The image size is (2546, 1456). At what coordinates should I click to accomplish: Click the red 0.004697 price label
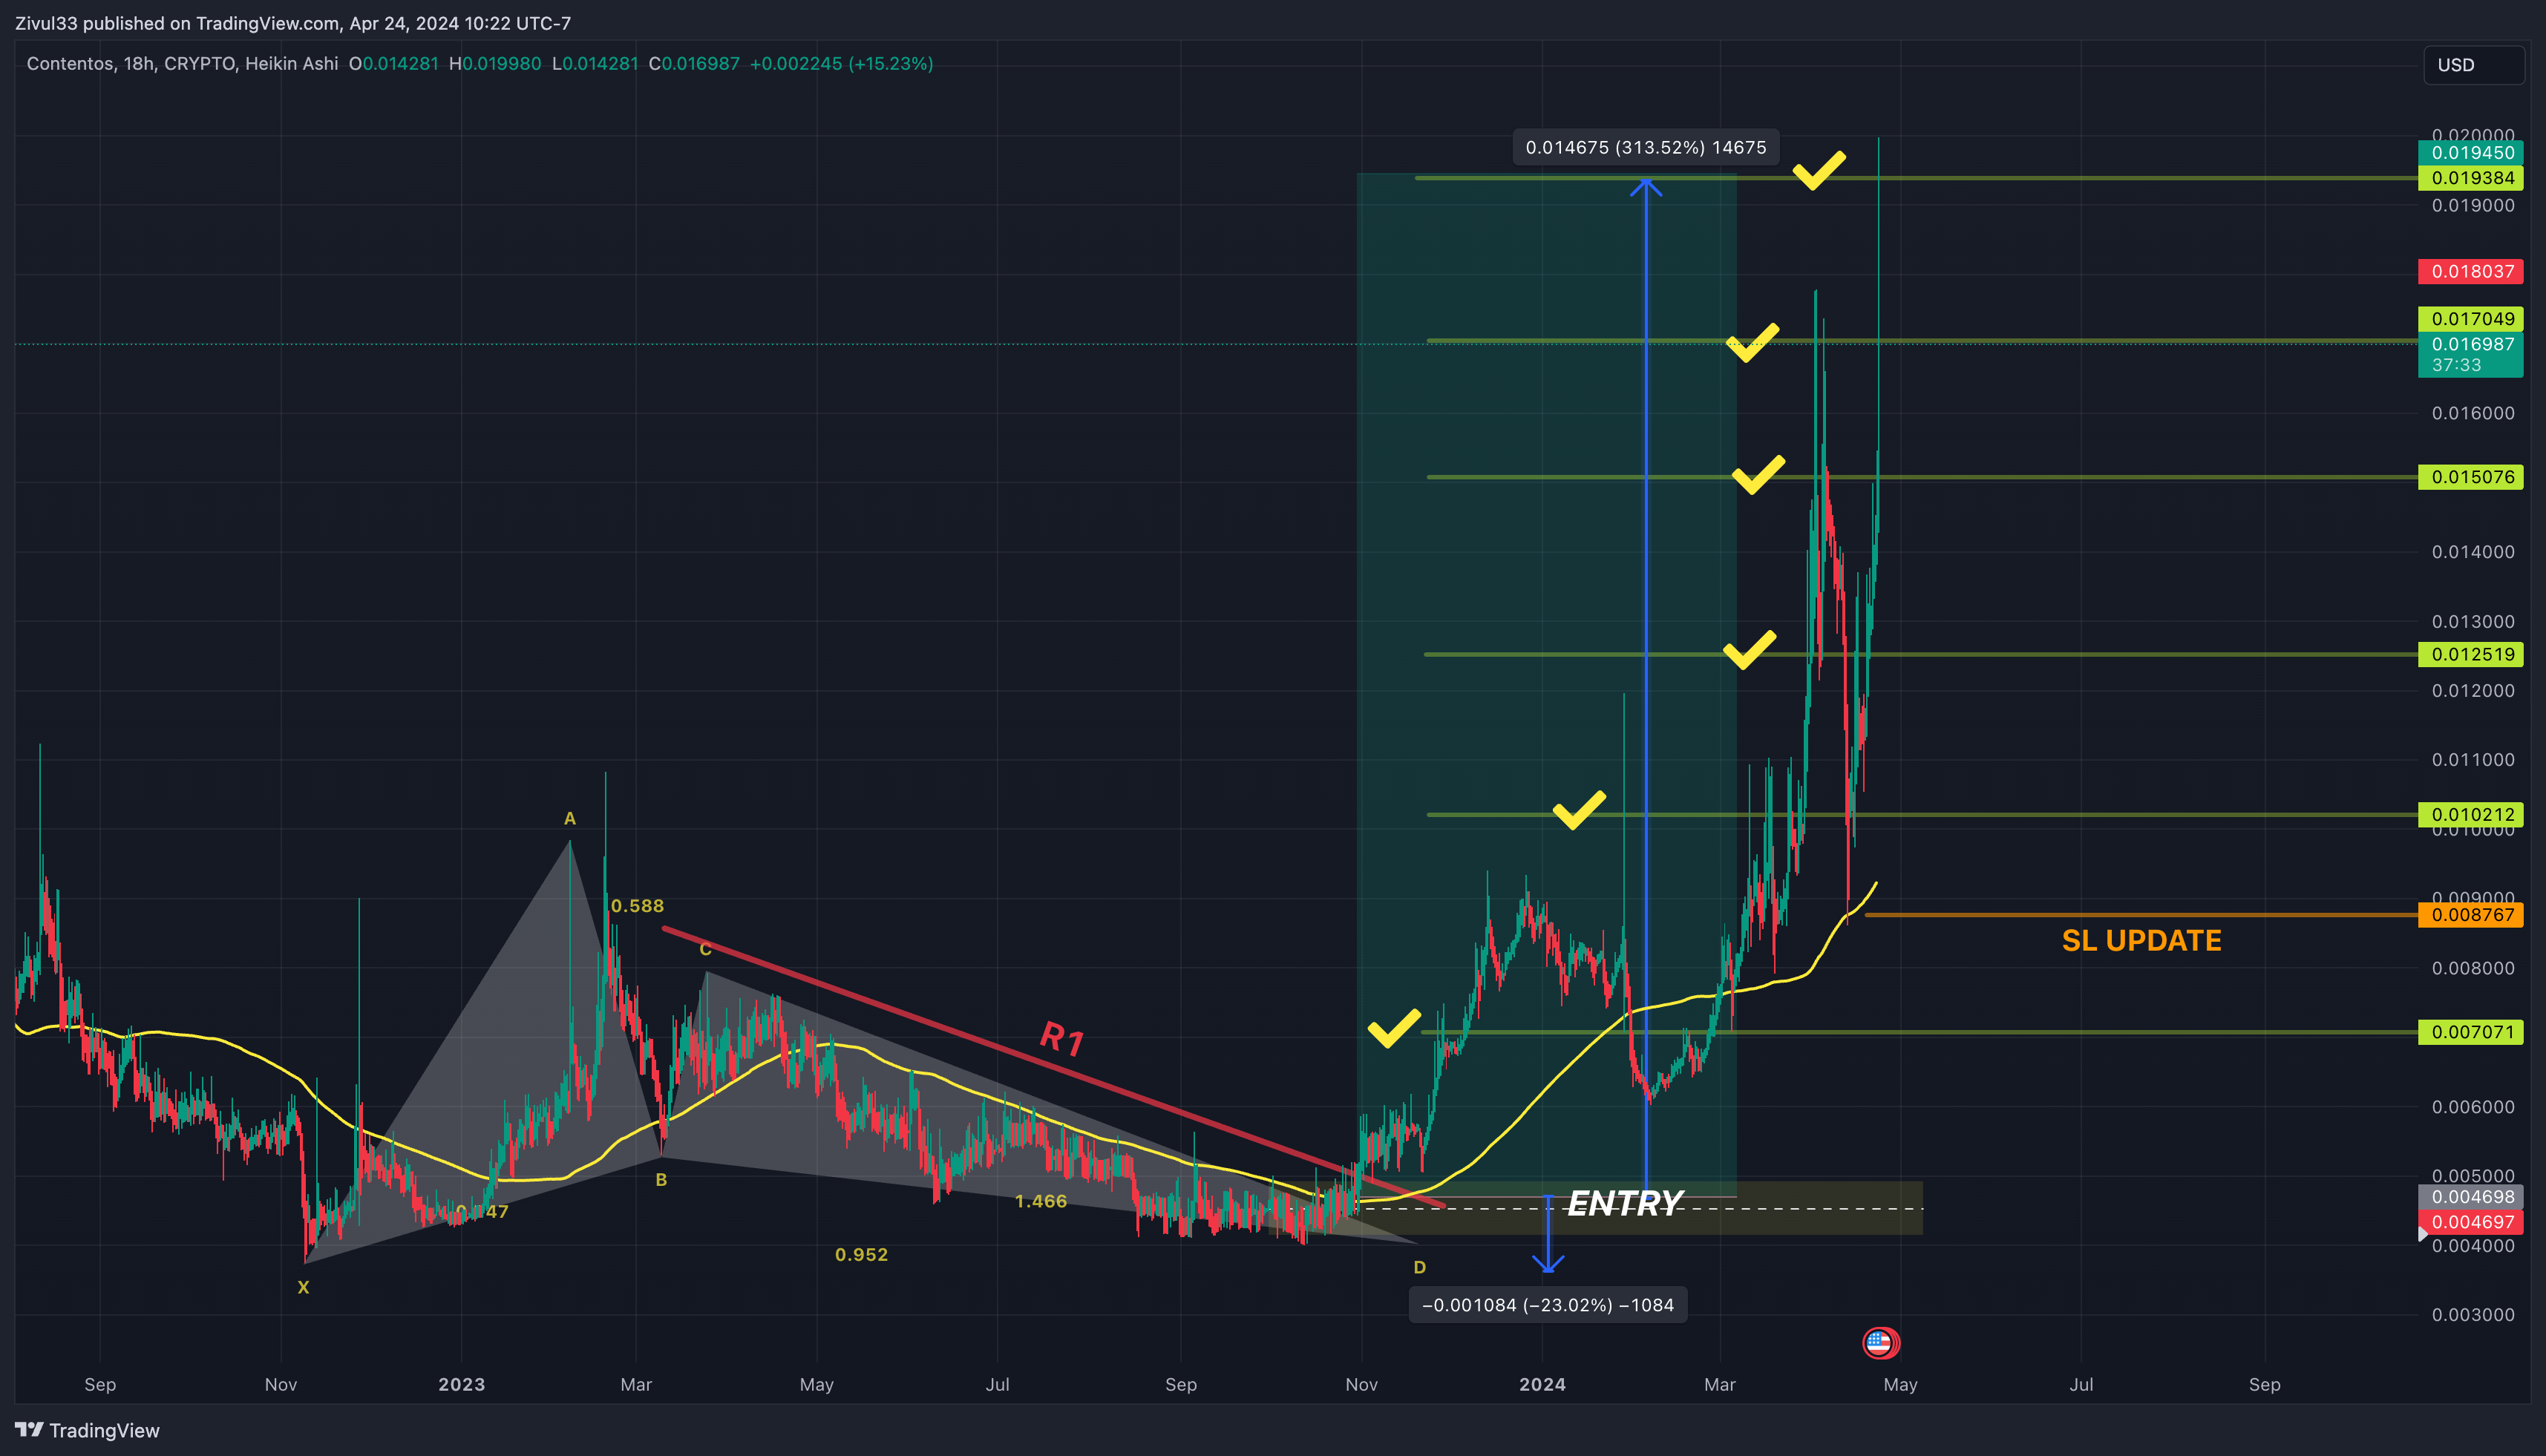(x=2471, y=1222)
